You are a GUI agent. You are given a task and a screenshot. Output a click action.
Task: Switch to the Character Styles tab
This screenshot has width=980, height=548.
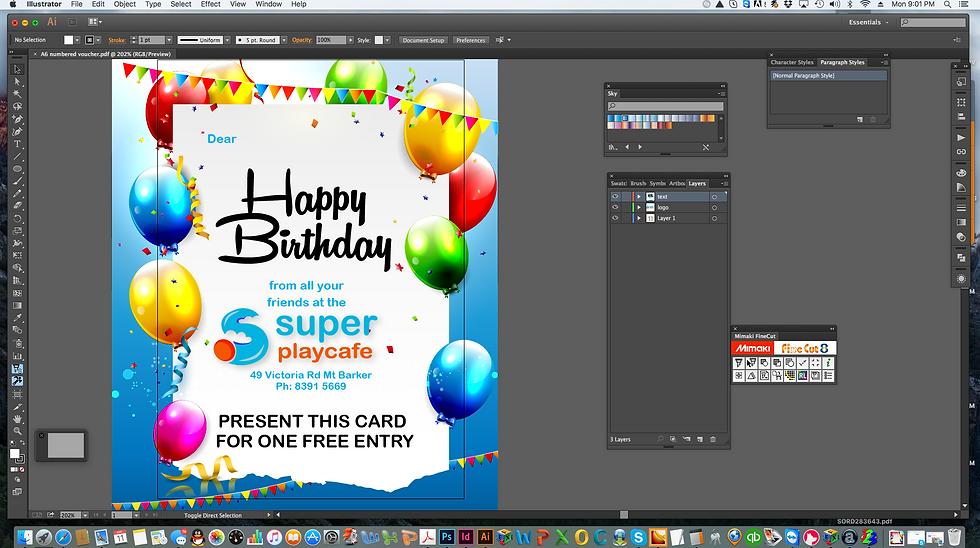(792, 62)
